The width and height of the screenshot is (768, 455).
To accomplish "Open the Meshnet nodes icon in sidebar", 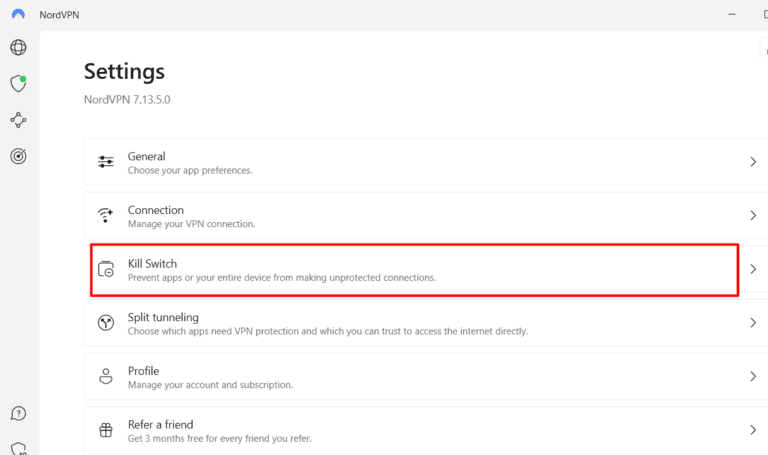I will [18, 120].
